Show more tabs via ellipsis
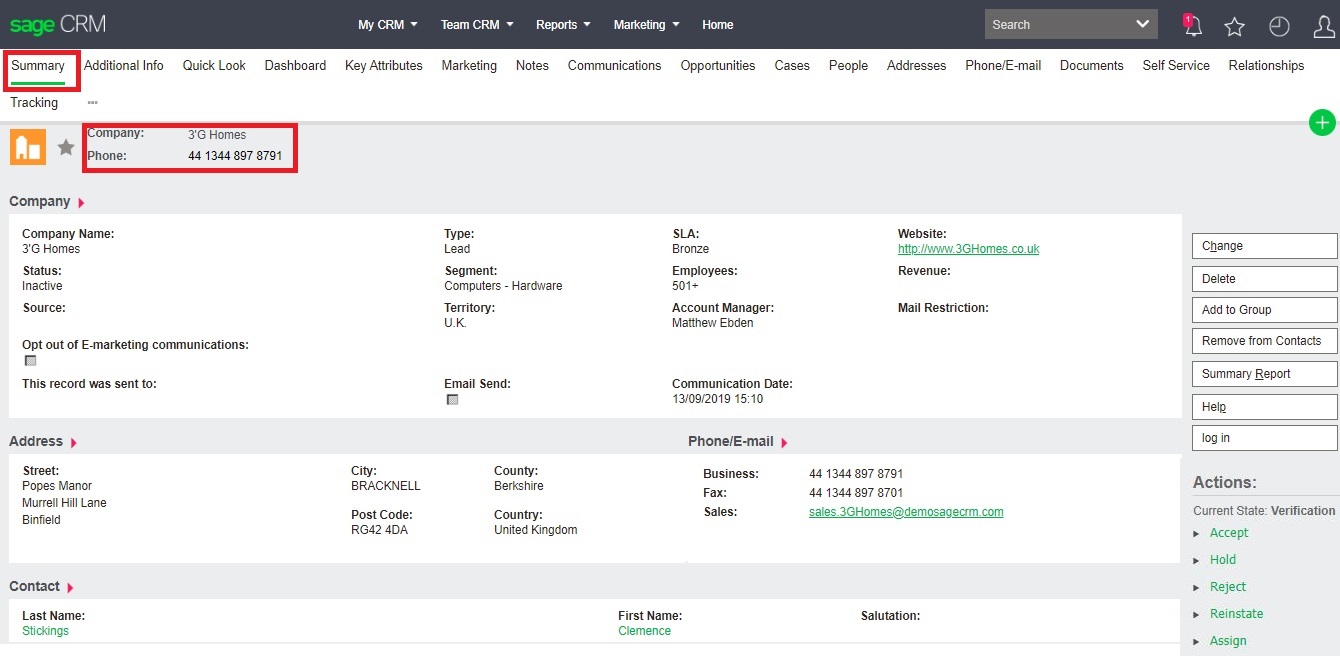1340x656 pixels. click(92, 102)
